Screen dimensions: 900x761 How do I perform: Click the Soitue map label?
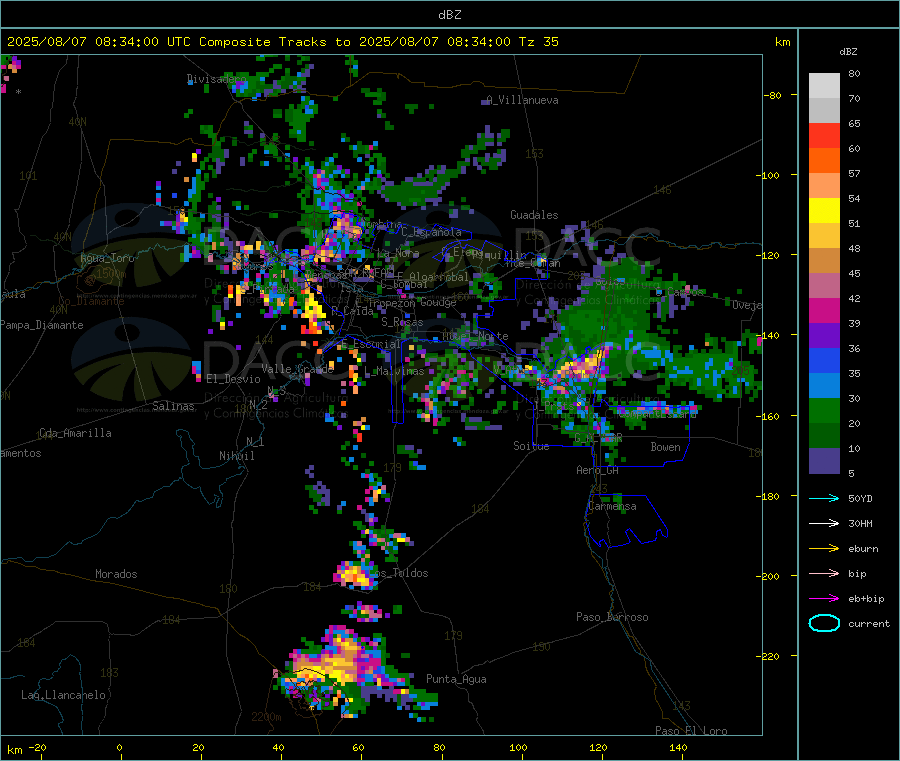531,446
